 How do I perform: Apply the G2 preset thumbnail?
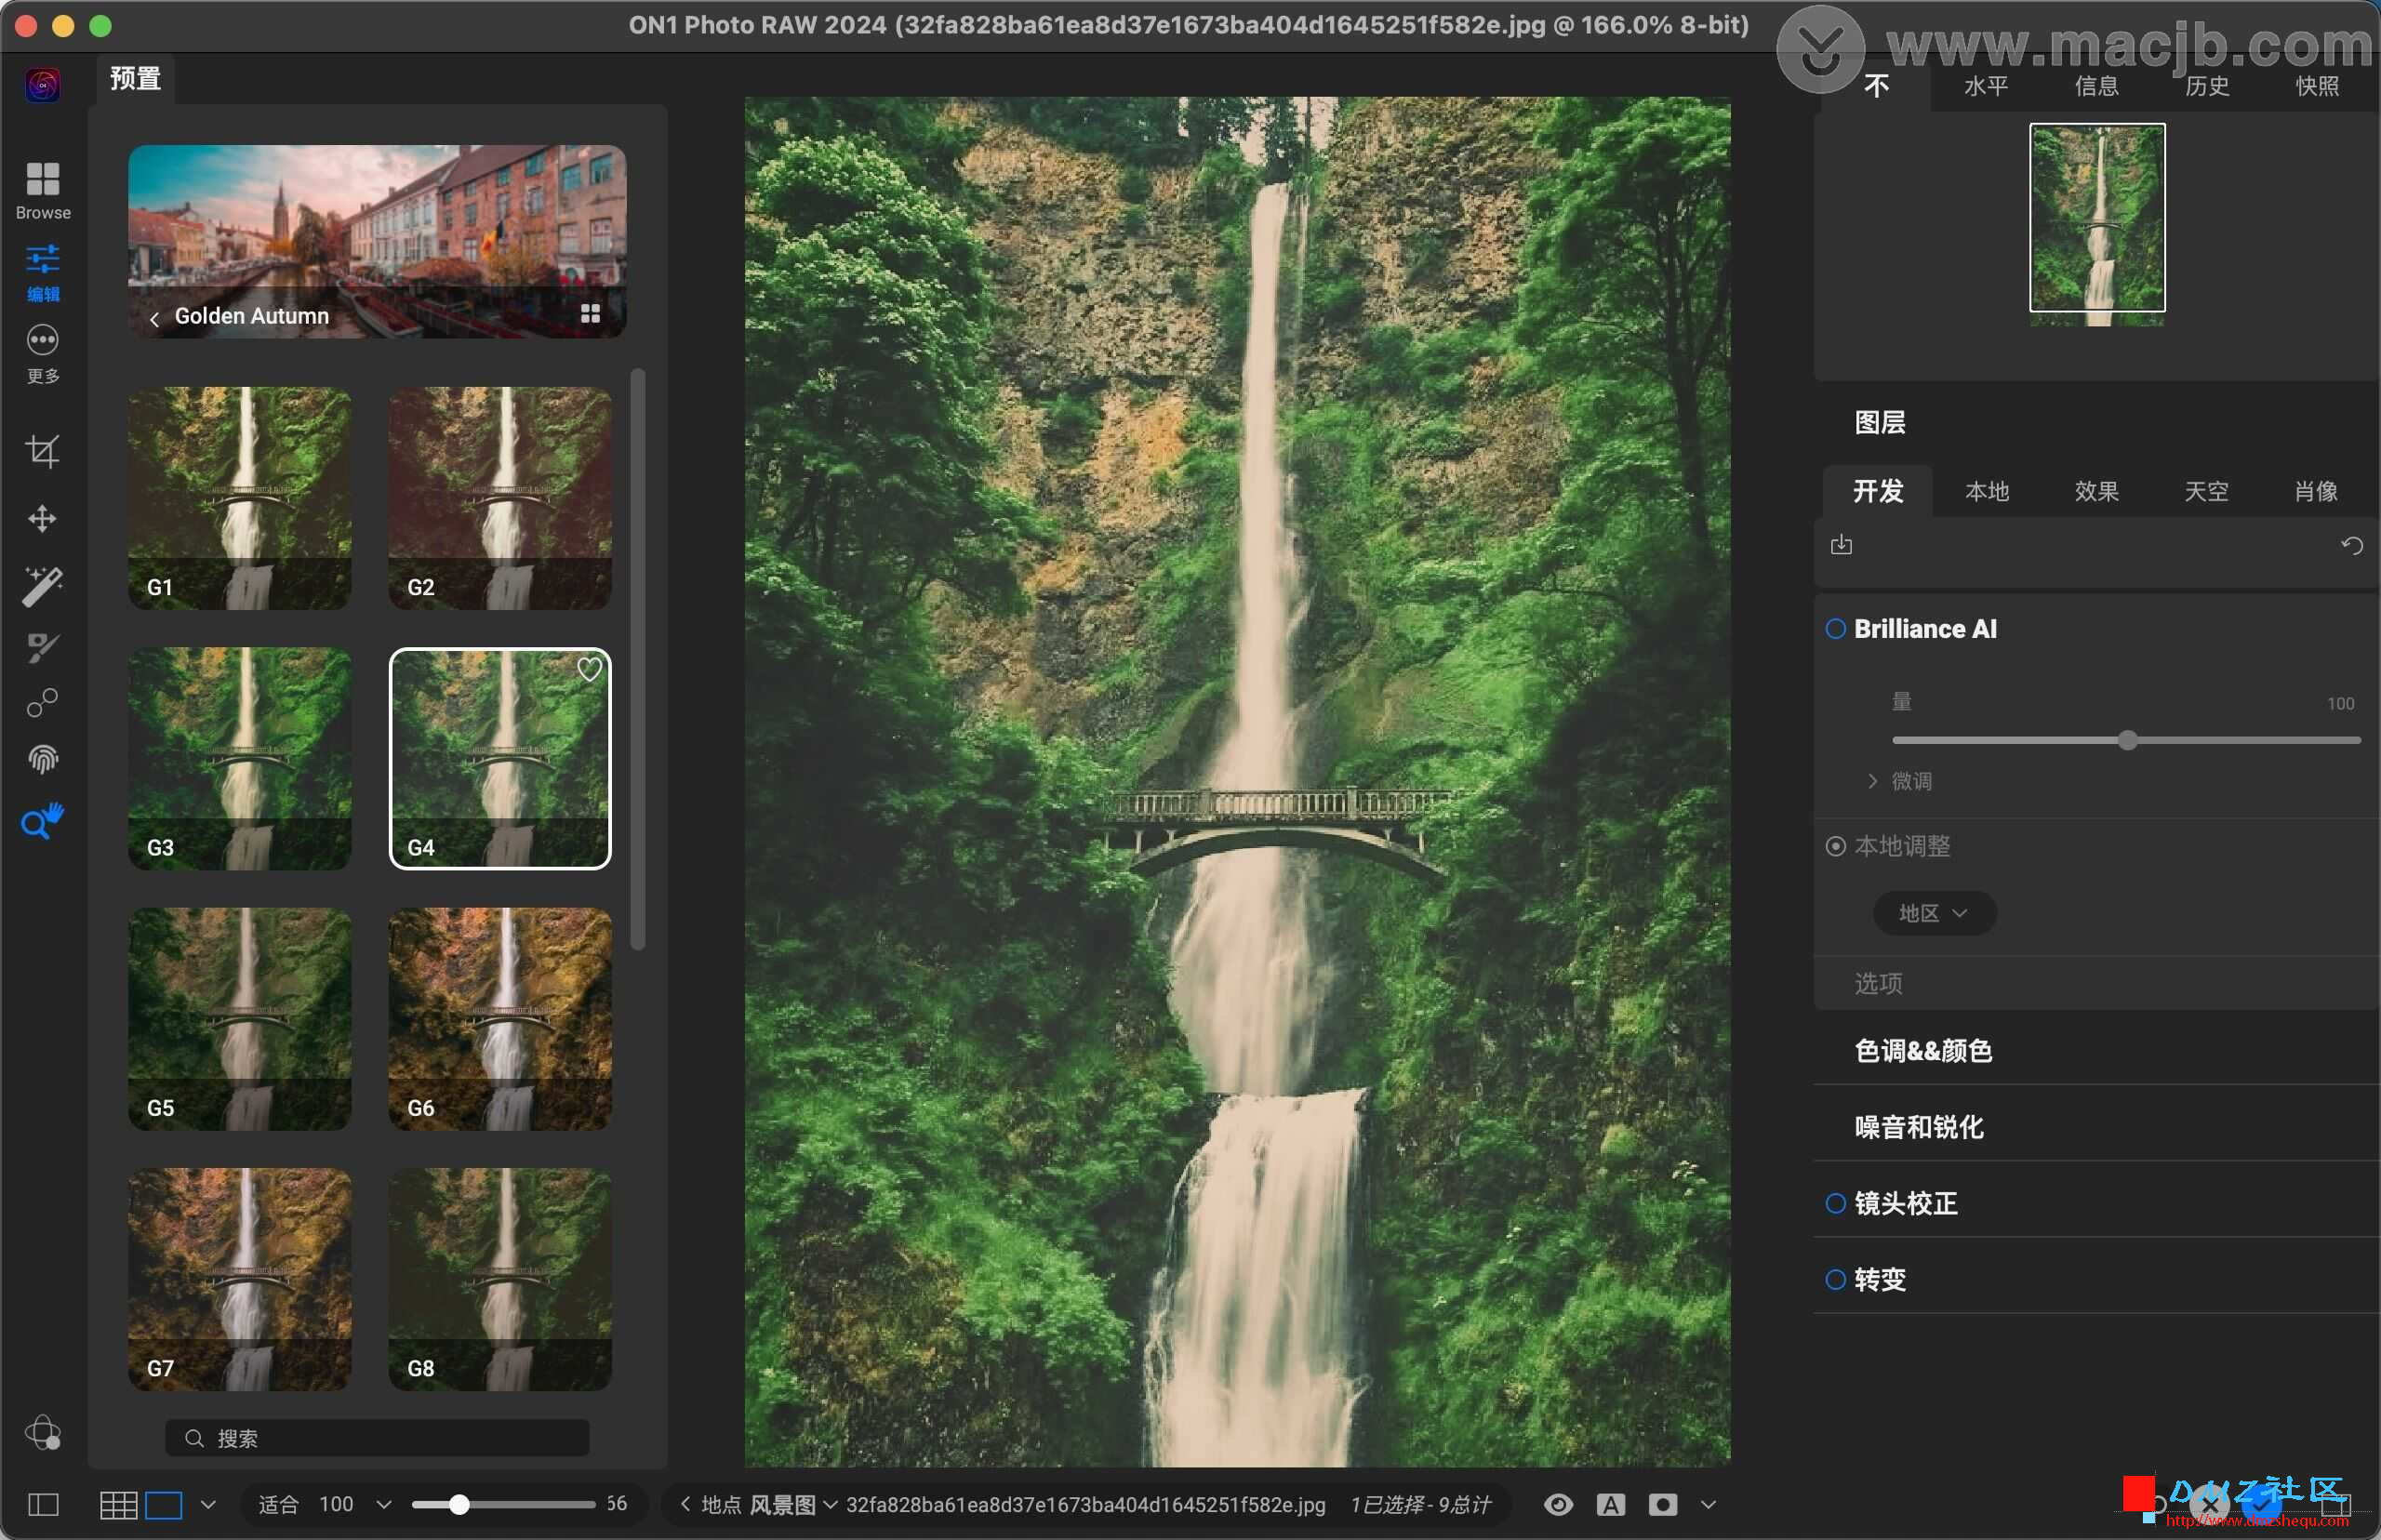click(499, 498)
